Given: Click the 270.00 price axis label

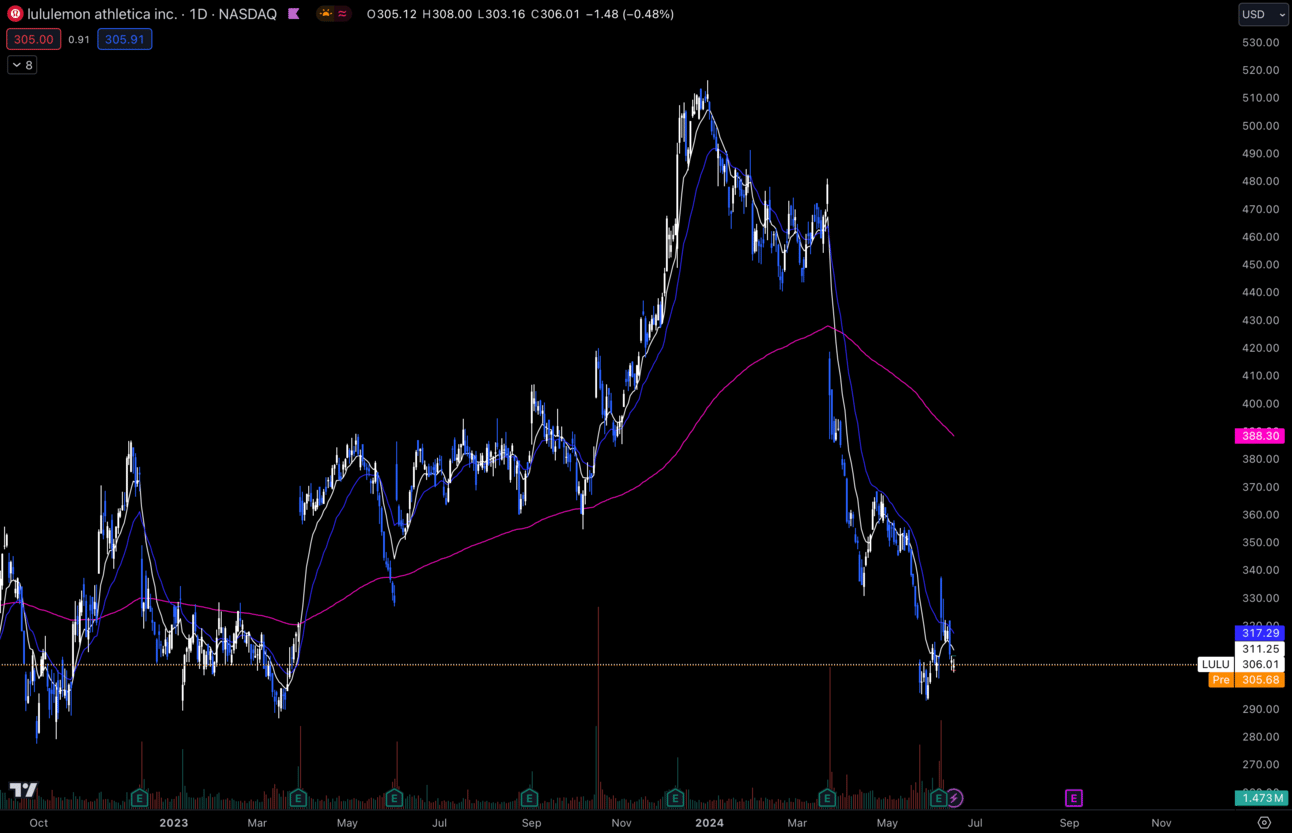Looking at the screenshot, I should [1260, 764].
